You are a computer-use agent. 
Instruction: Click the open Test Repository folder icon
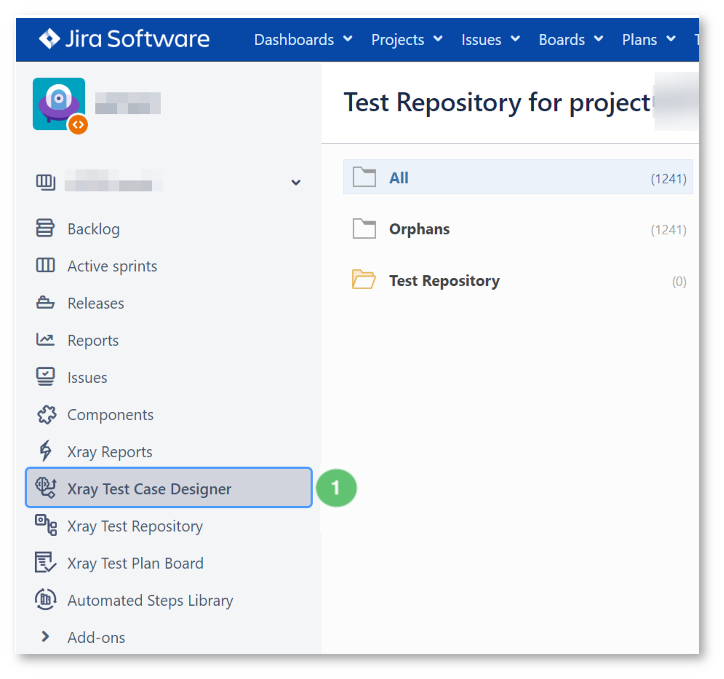coord(363,280)
